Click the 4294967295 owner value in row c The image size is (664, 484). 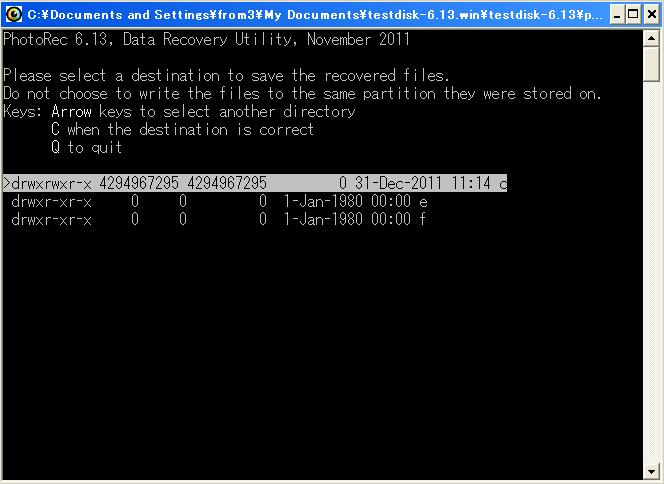[139, 183]
